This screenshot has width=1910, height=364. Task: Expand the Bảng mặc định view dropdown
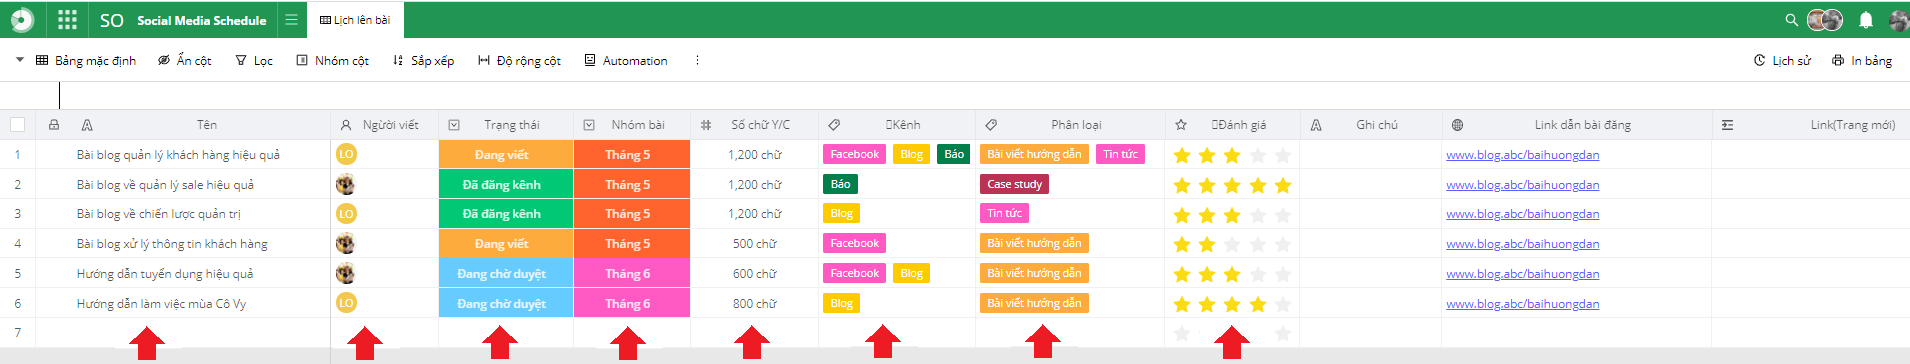coord(19,60)
